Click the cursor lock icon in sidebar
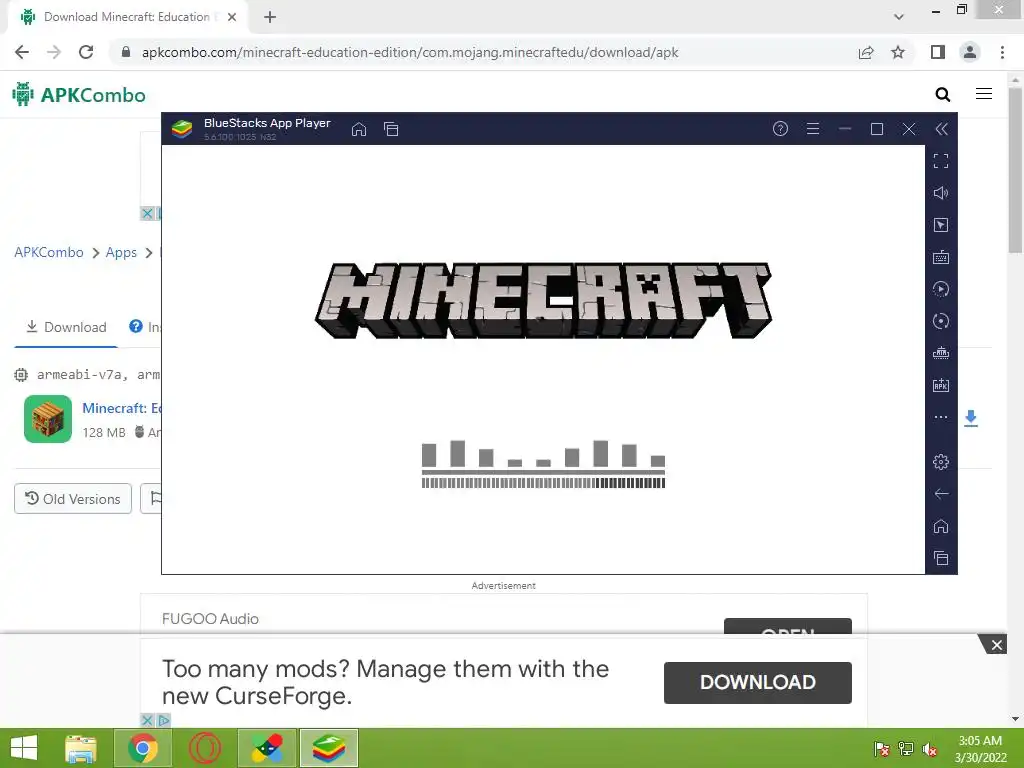This screenshot has height=768, width=1024. [x=941, y=225]
